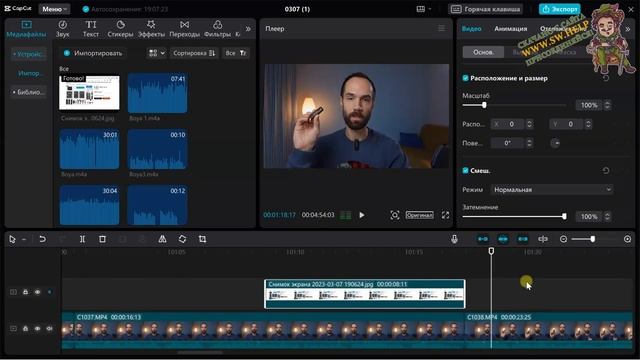640x360 pixels.
Task: Open the Переходы transitions panel
Action: [184, 29]
